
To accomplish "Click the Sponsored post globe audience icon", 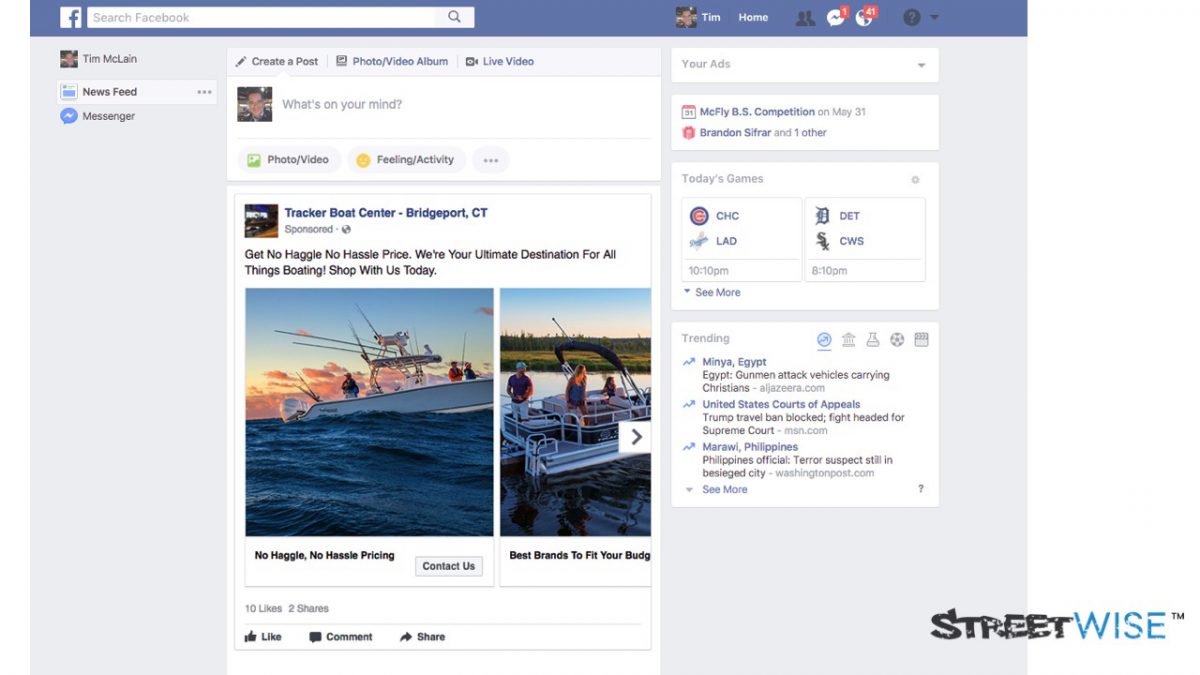I will [x=346, y=230].
